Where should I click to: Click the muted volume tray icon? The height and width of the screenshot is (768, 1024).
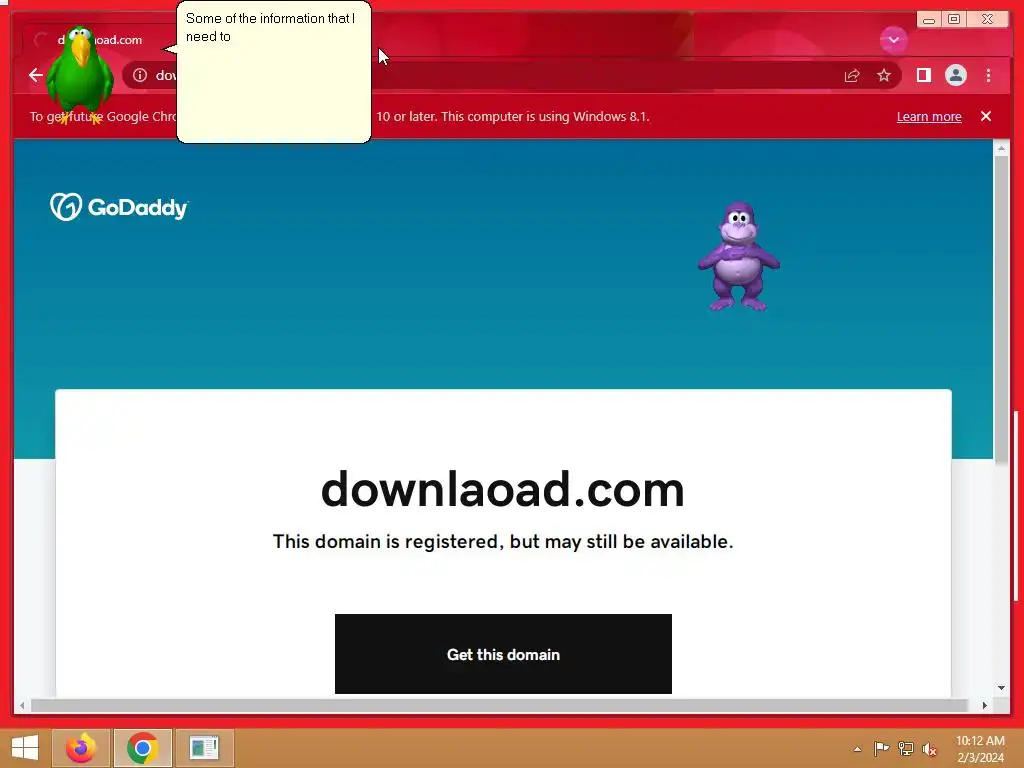coord(929,749)
